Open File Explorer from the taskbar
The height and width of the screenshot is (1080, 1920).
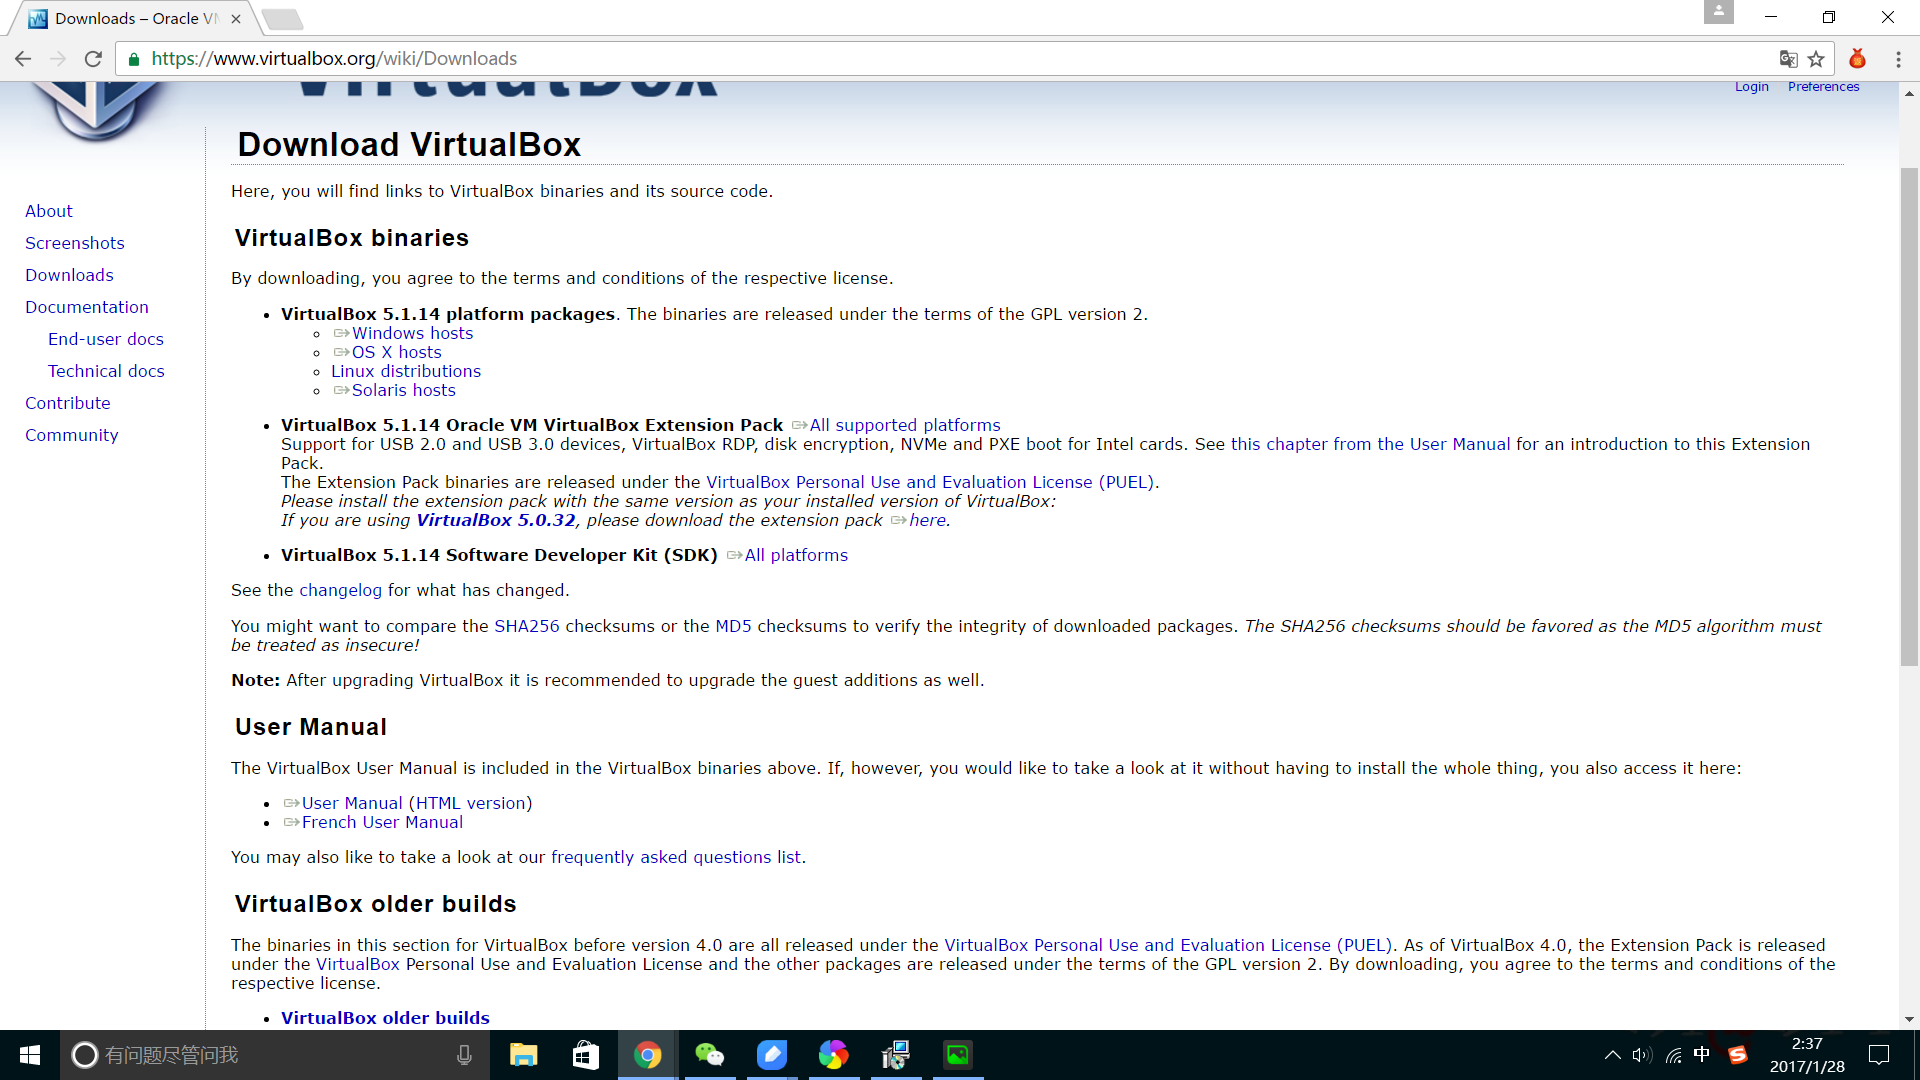(523, 1055)
